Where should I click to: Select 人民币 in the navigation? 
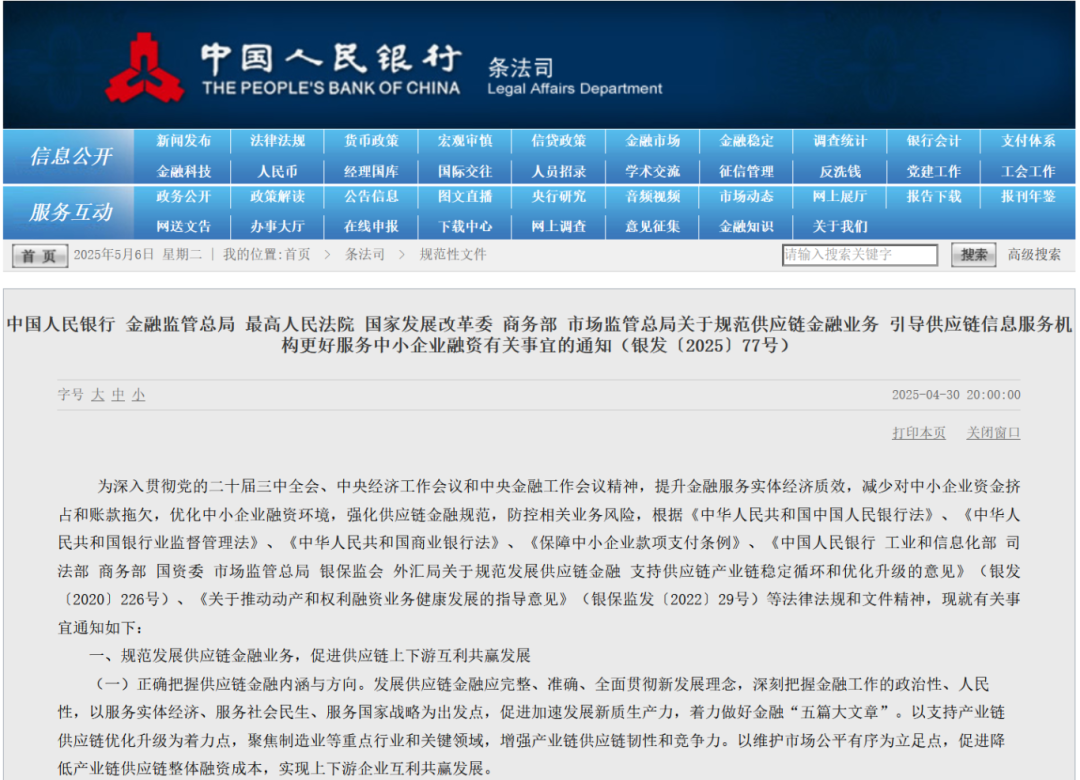click(x=277, y=172)
